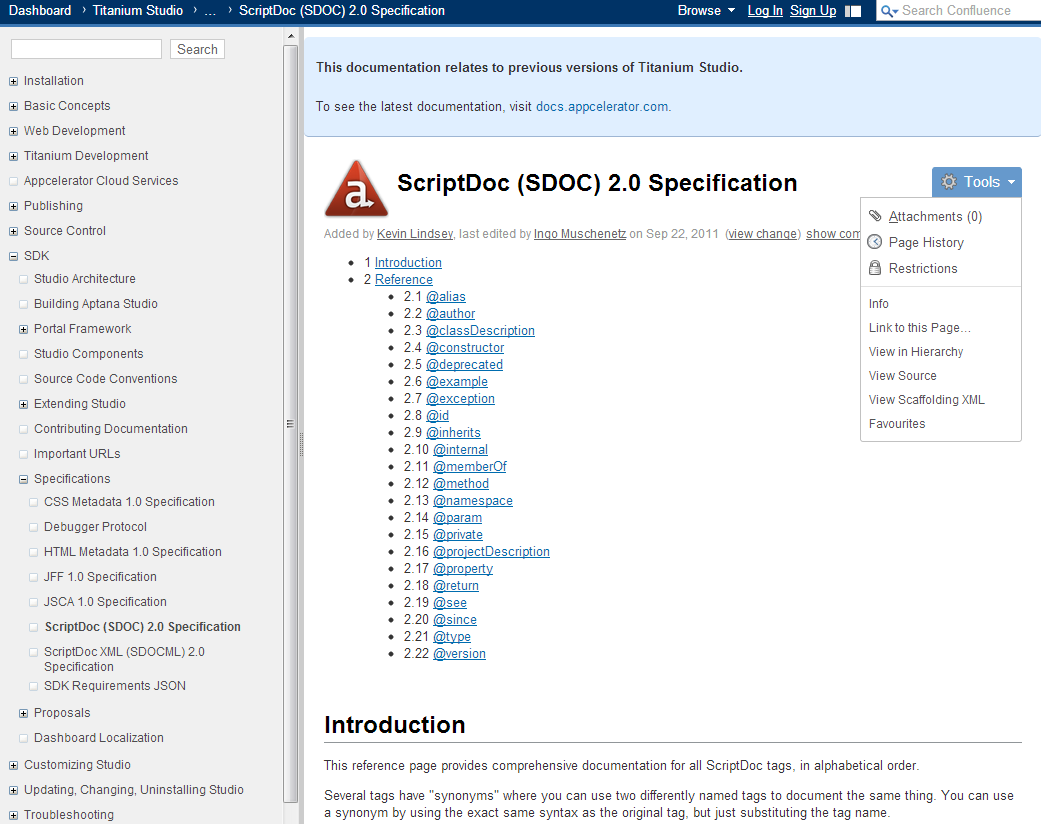The height and width of the screenshot is (824, 1041).
Task: Jump to the @version link
Action: [459, 654]
